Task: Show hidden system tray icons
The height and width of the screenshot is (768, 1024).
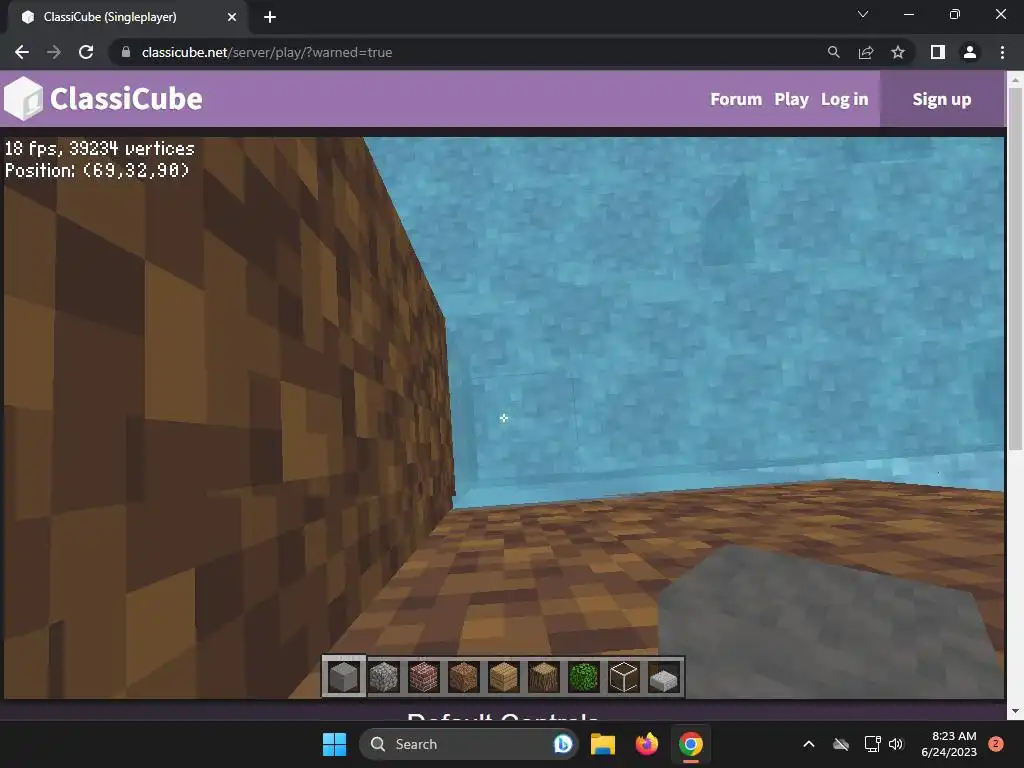Action: 808,744
